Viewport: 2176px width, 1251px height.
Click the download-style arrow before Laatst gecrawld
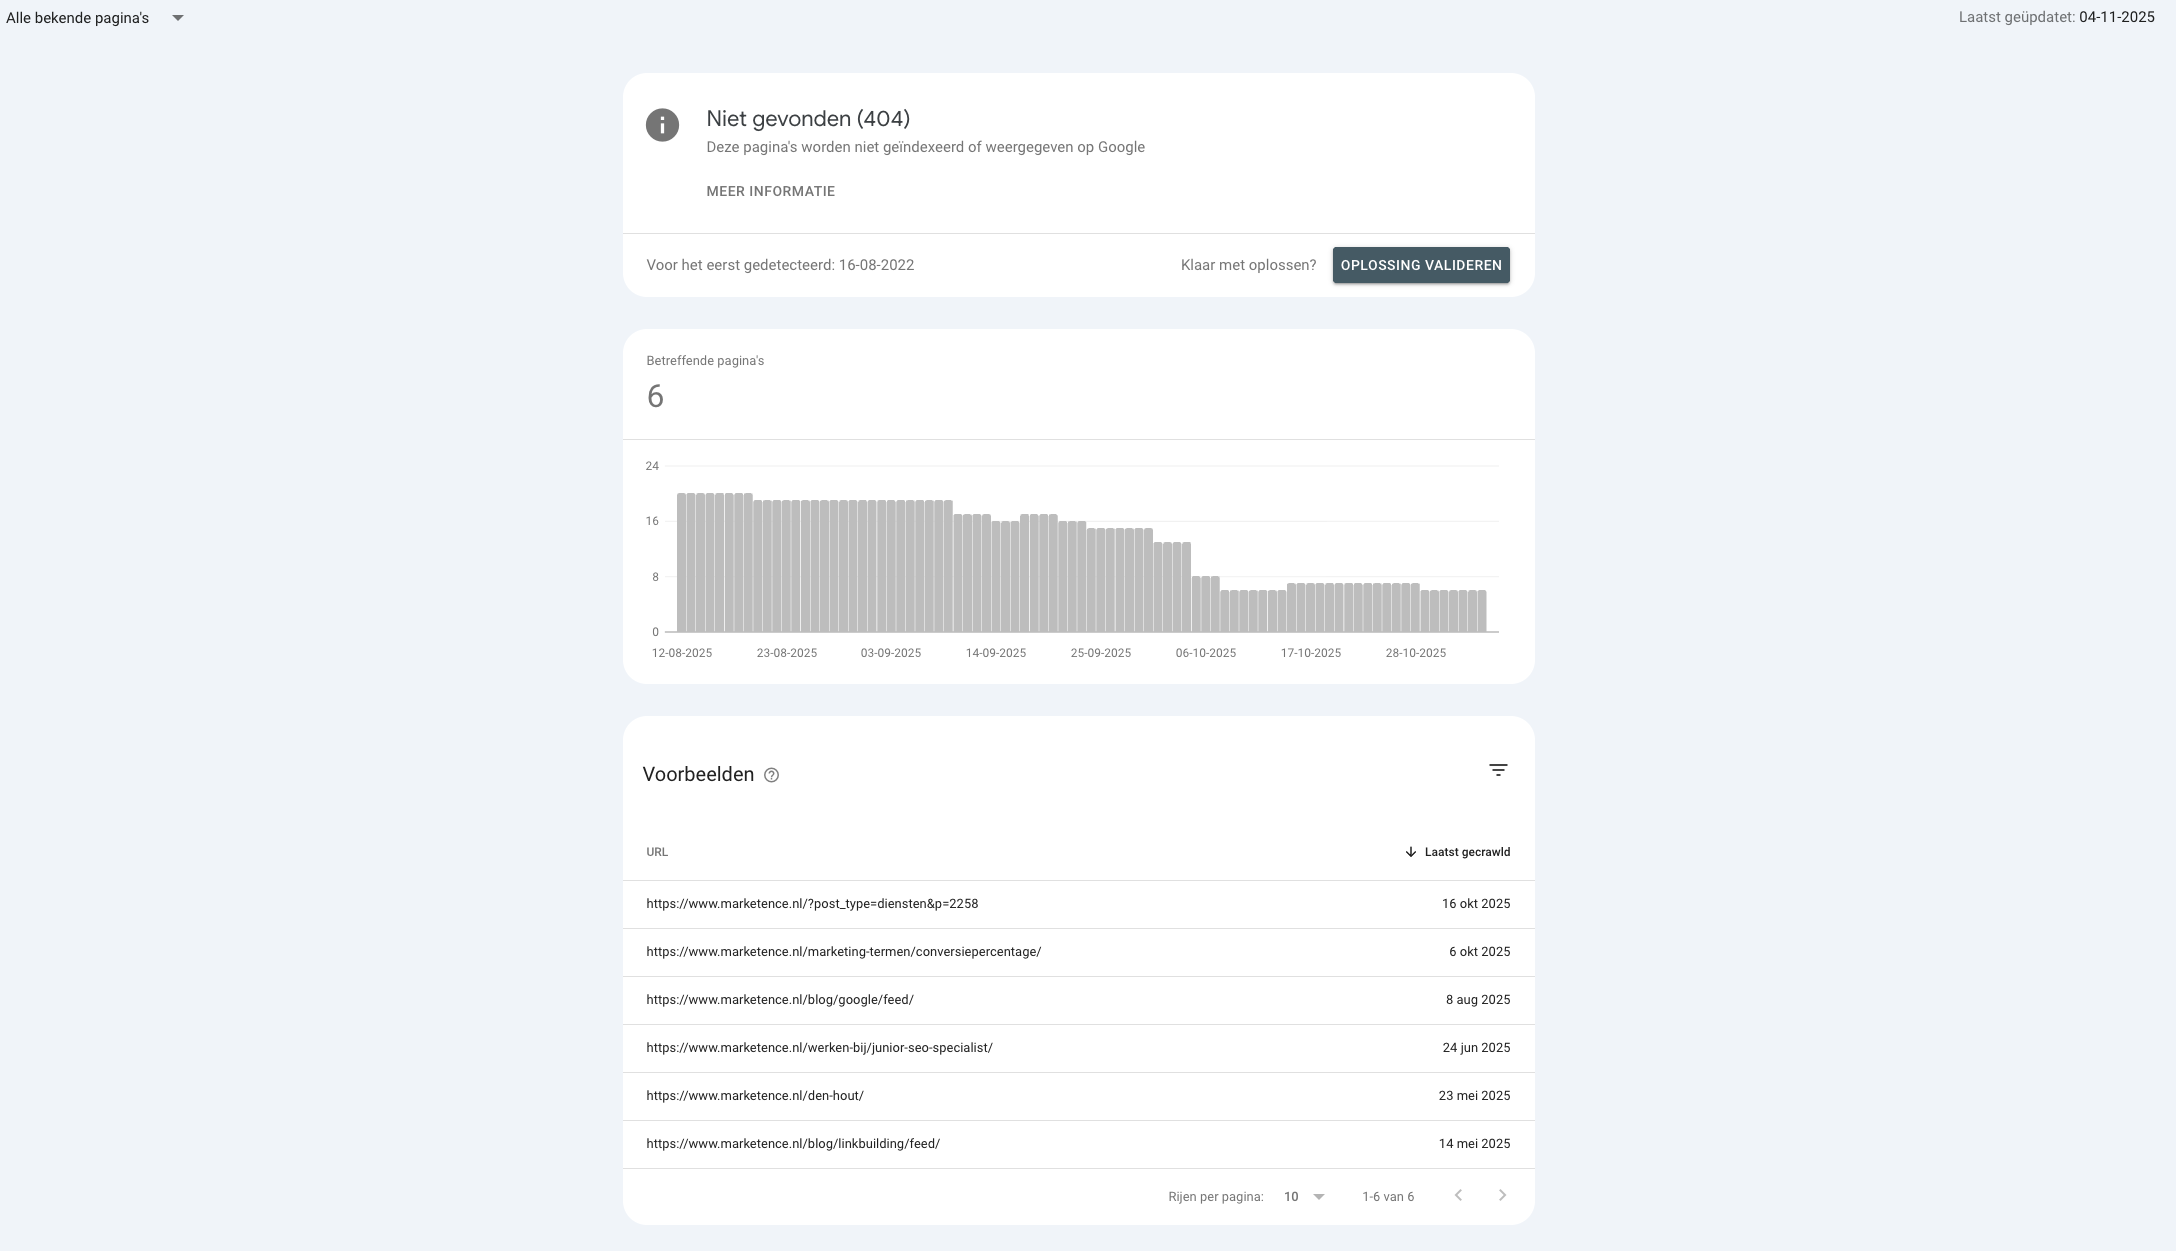(x=1409, y=852)
